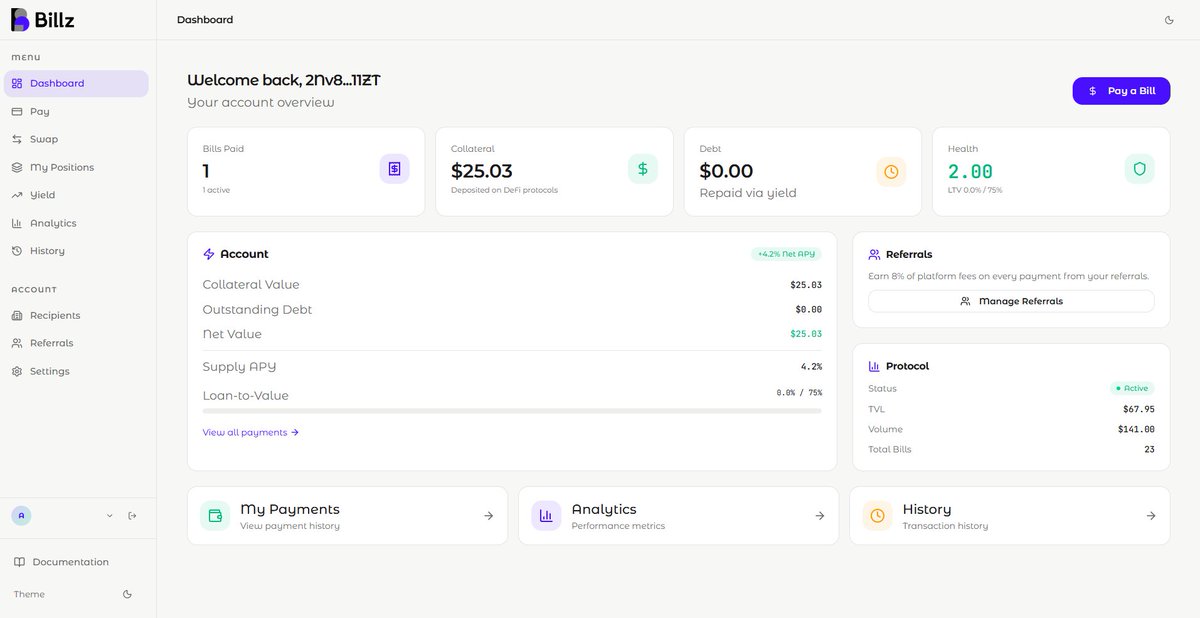Click the Health value 2.00
The image size is (1200, 618).
pyautogui.click(x=970, y=171)
